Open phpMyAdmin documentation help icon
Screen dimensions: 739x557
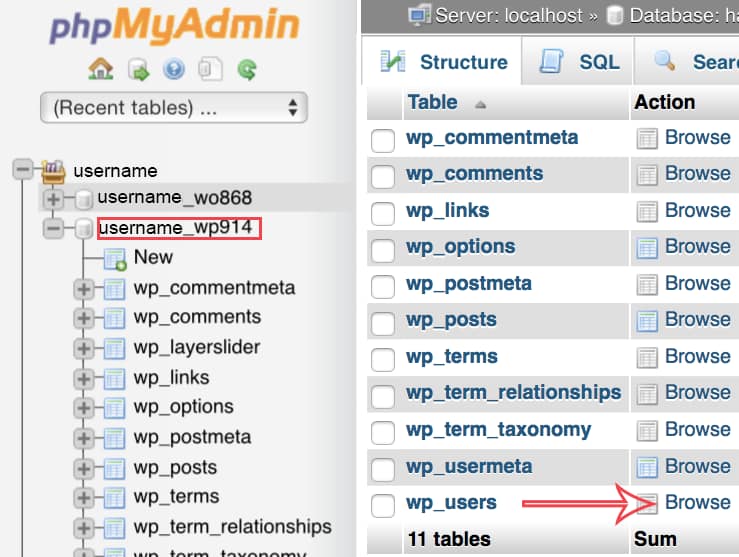(x=174, y=69)
